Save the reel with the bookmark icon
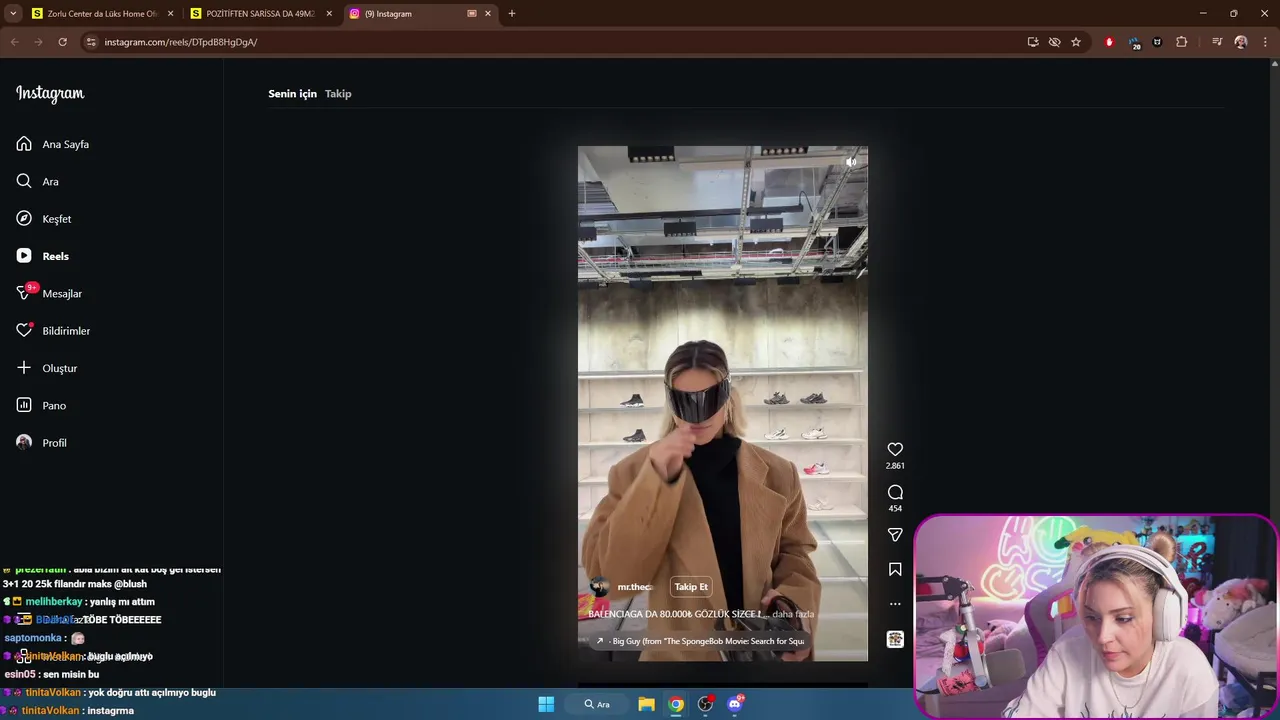 895,569
